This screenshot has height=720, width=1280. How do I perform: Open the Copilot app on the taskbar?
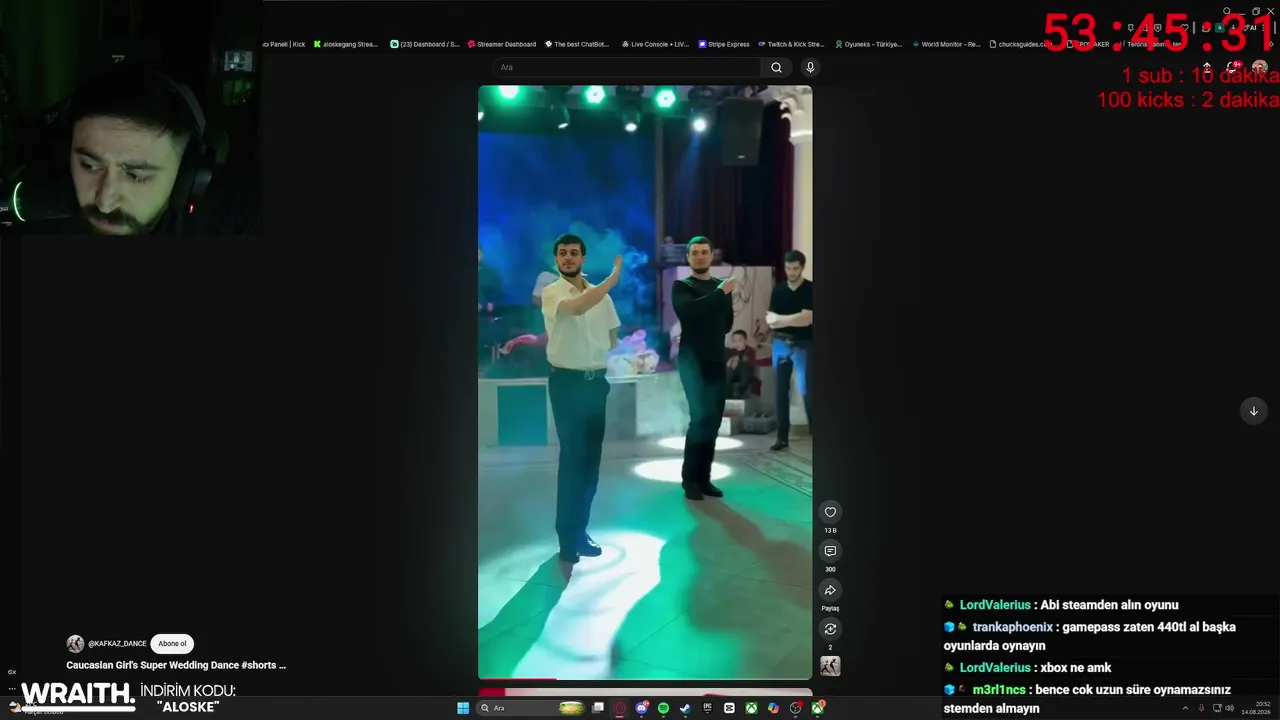773,708
